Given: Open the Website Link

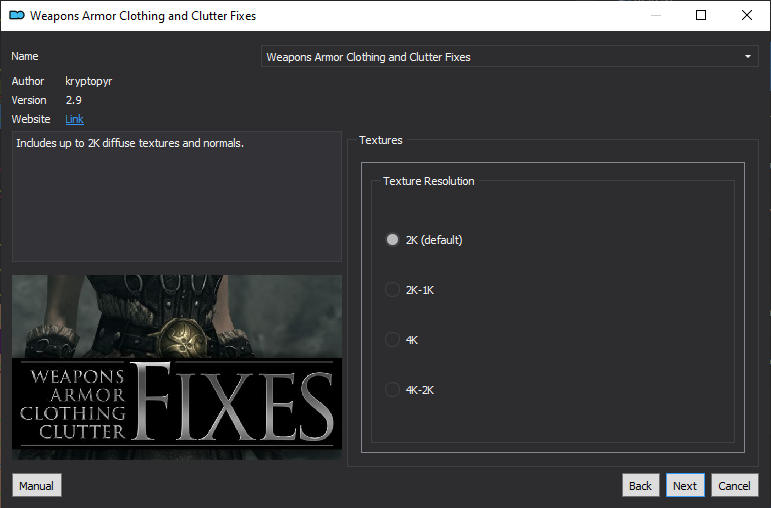Looking at the screenshot, I should coord(74,119).
